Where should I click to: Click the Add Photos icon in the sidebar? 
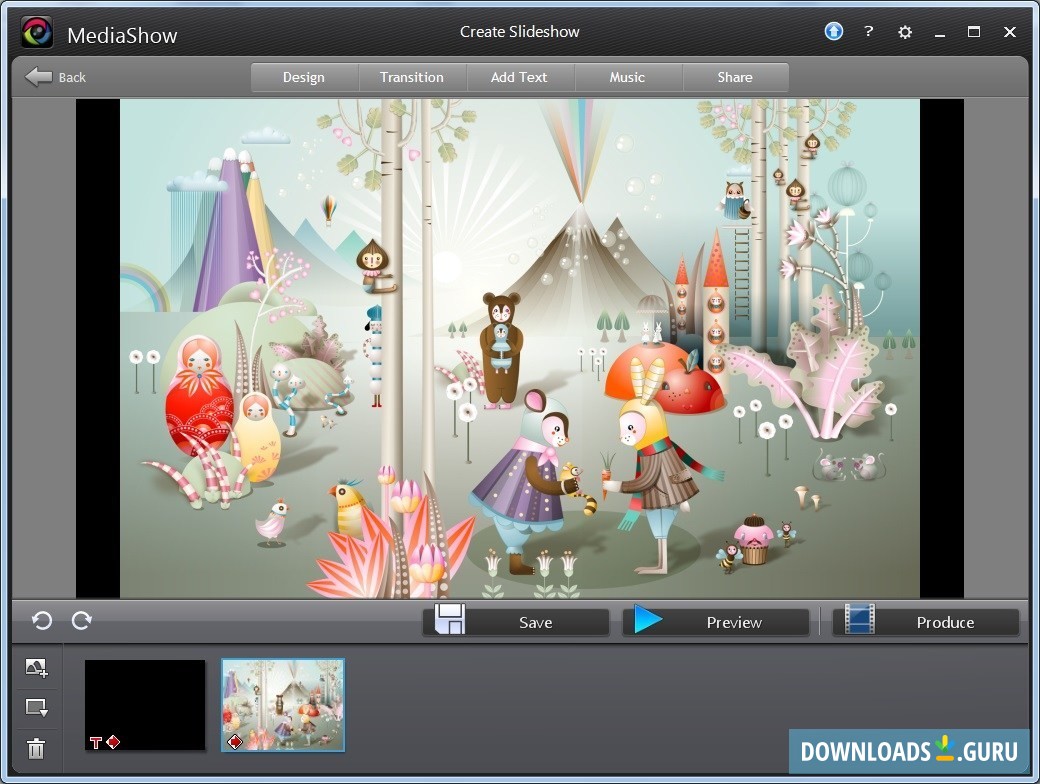click(x=35, y=666)
